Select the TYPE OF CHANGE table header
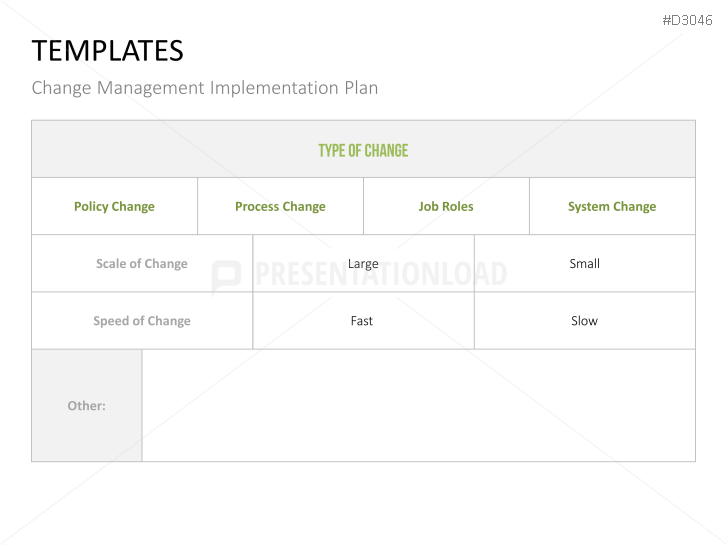Screen dimensions: 727x545 [x=363, y=150]
